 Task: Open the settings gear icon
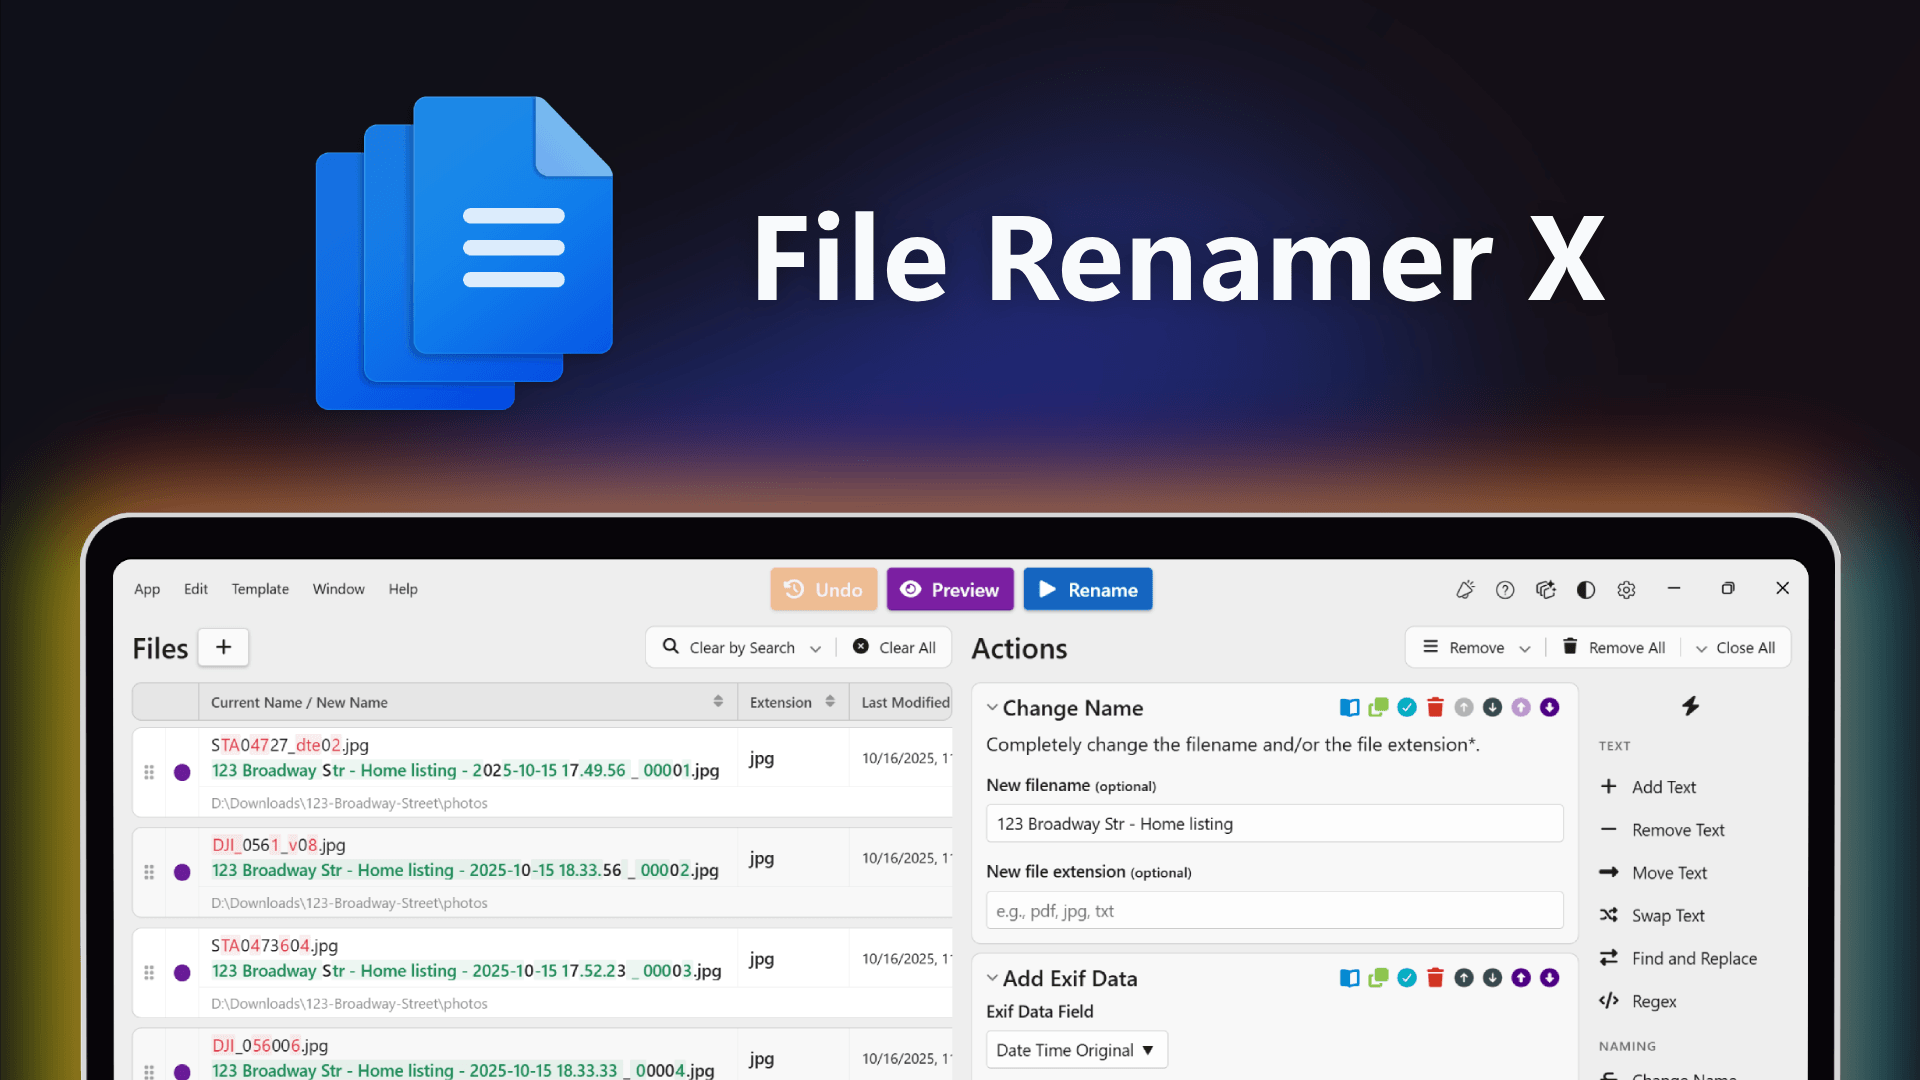(1627, 590)
